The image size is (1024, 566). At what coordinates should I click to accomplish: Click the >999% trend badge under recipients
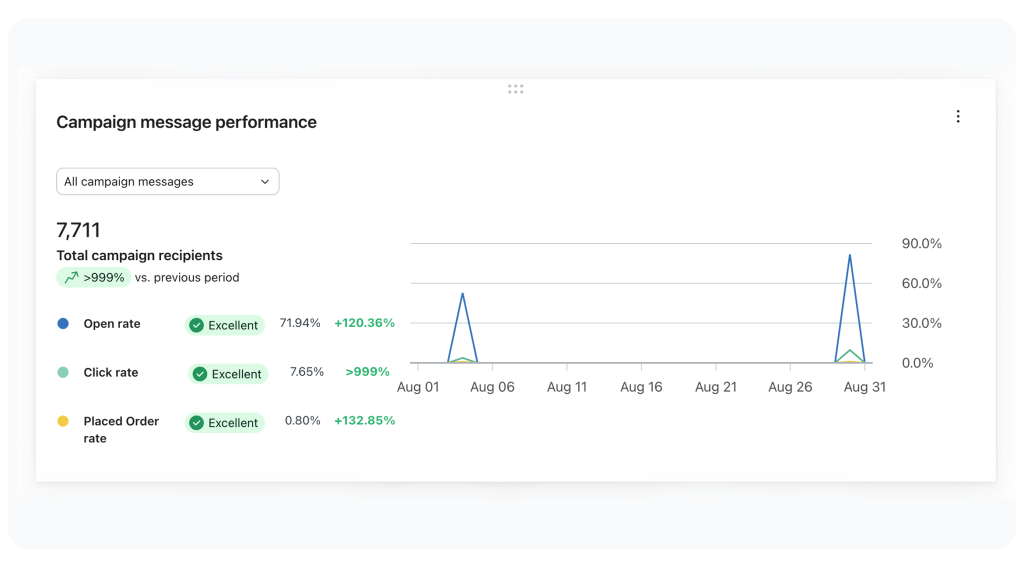(94, 277)
